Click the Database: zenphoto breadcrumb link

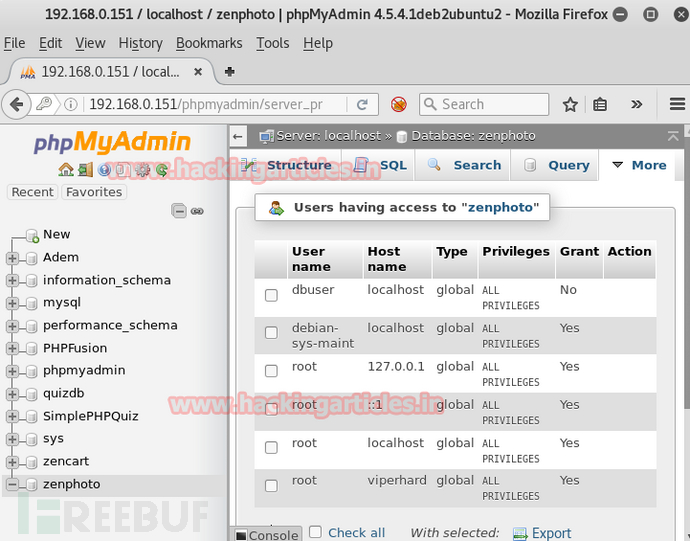tap(473, 136)
